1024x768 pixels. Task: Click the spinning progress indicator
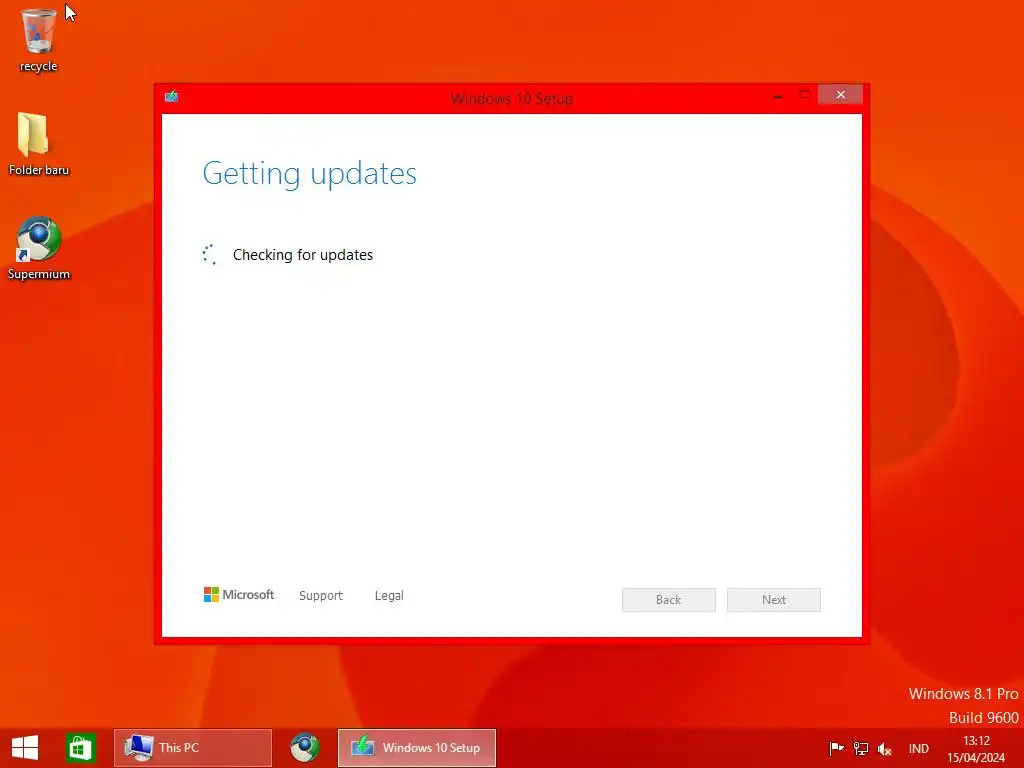[210, 255]
